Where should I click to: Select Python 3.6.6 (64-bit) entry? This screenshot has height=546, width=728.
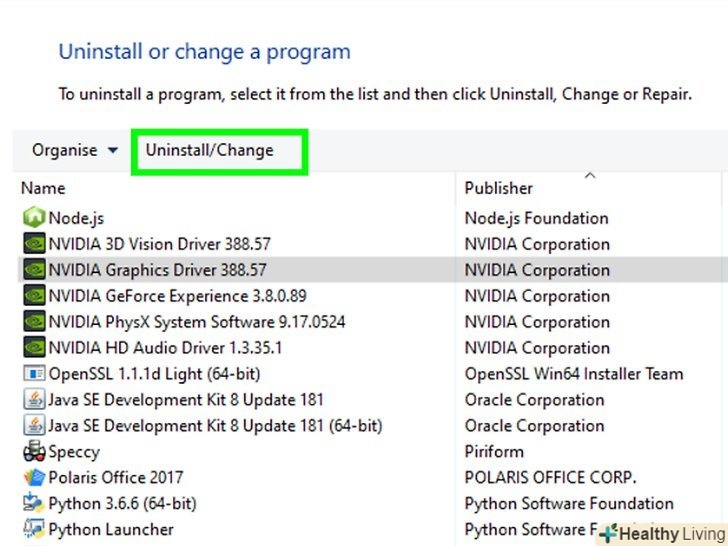pos(122,504)
